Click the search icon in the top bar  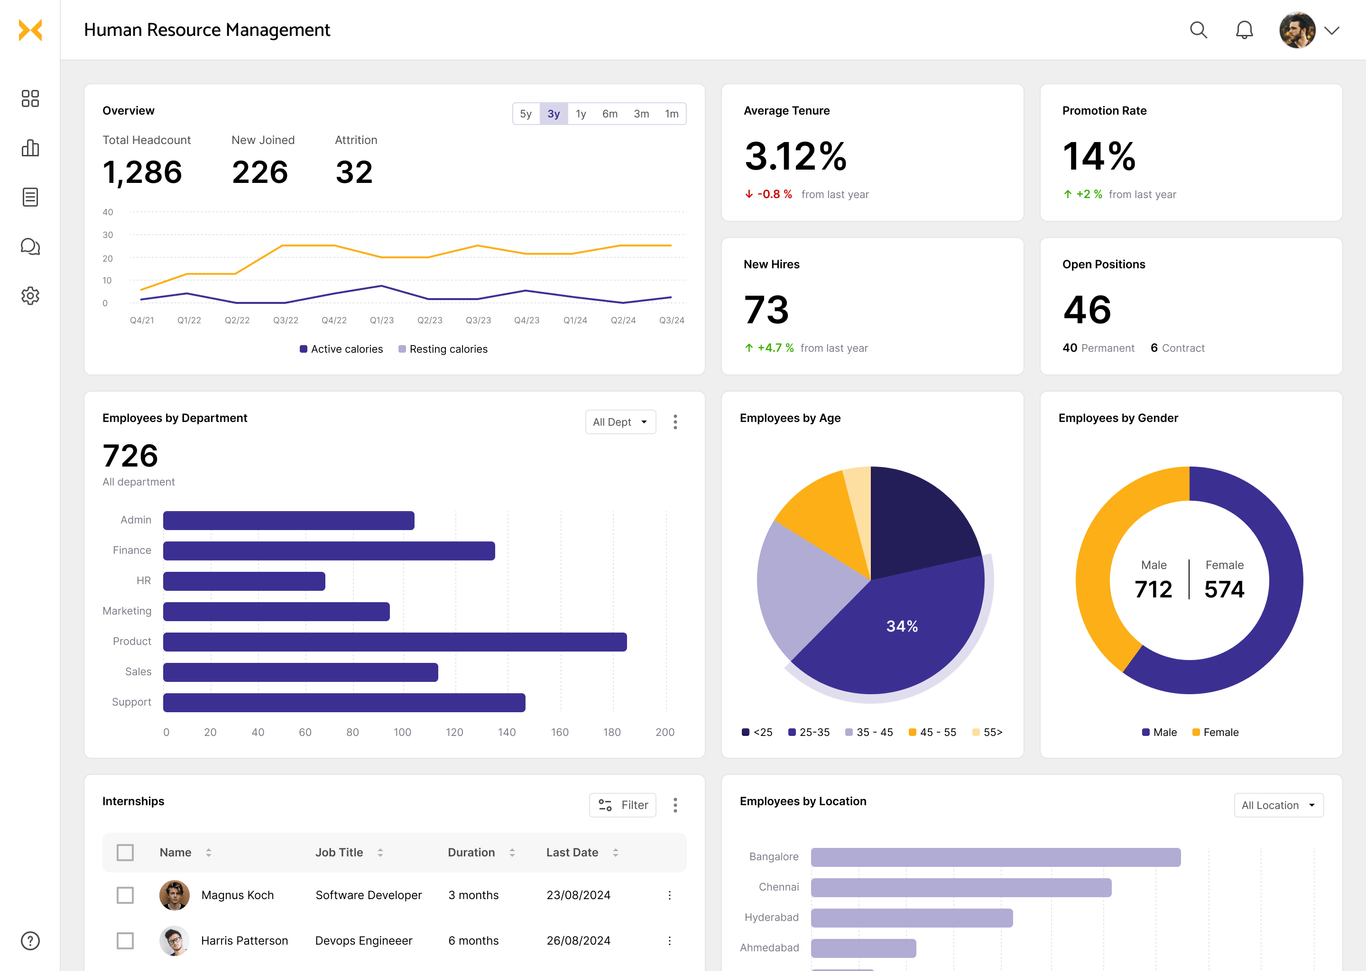[1198, 30]
